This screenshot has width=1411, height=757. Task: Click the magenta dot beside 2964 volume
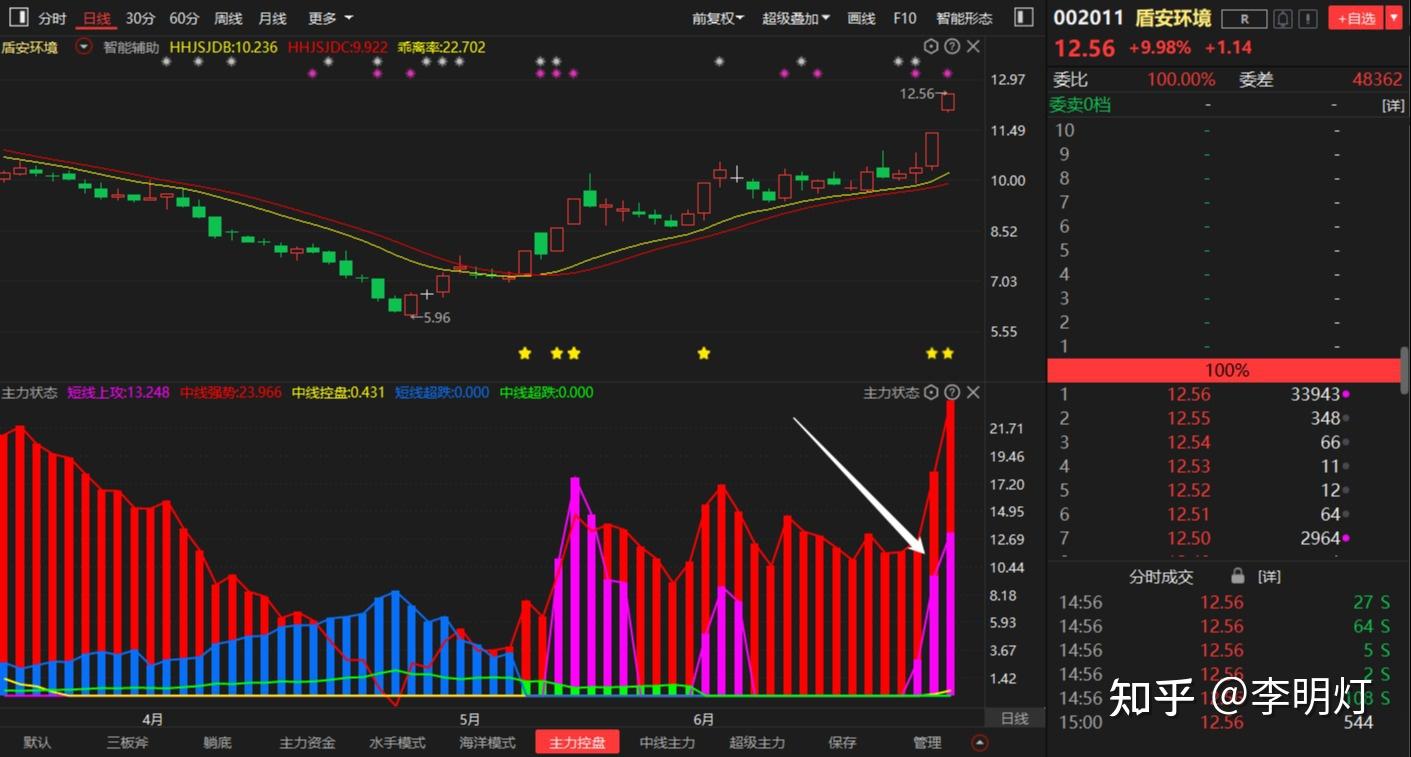point(1347,538)
